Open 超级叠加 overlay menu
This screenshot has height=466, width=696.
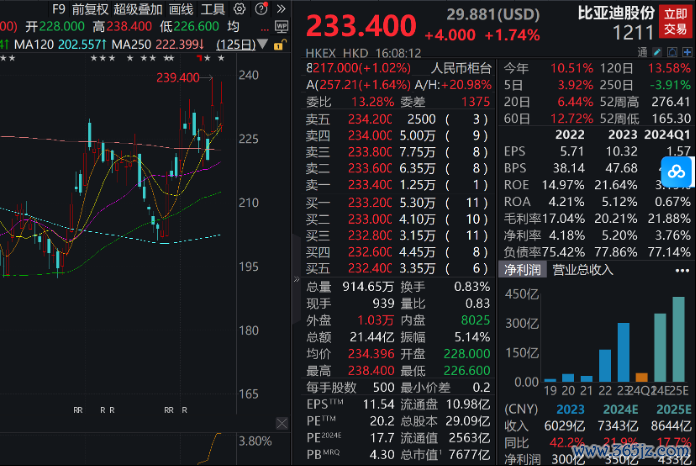click(138, 9)
